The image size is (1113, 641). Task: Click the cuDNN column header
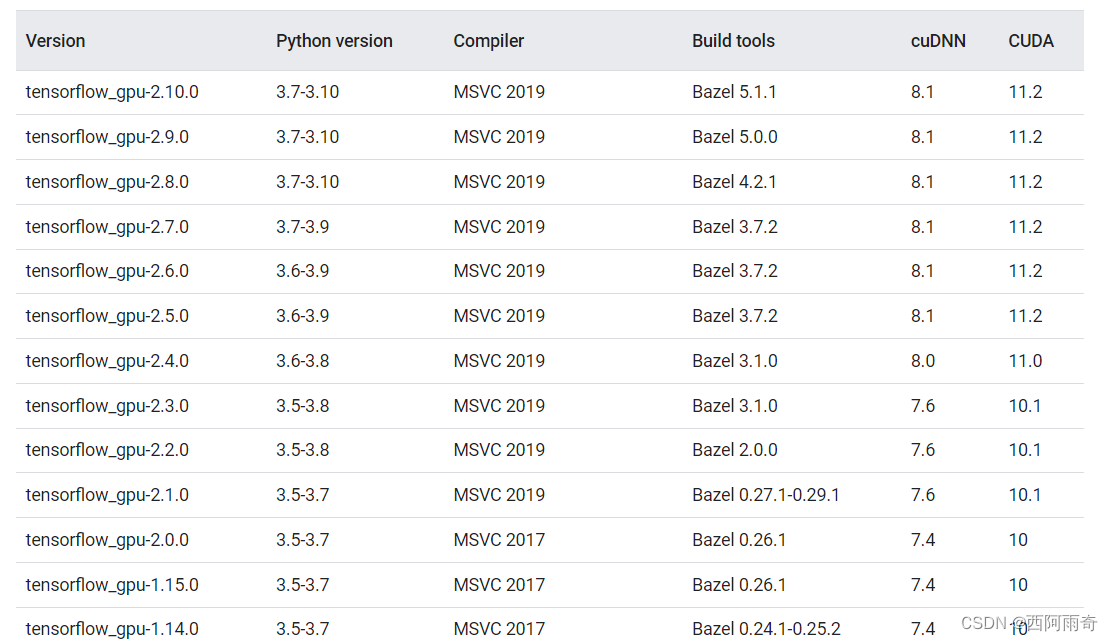coord(938,41)
